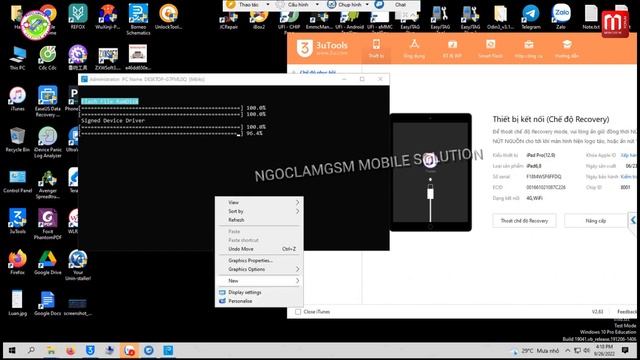Open the Control Panel desktop icon
This screenshot has height=360, width=640.
coord(17,181)
